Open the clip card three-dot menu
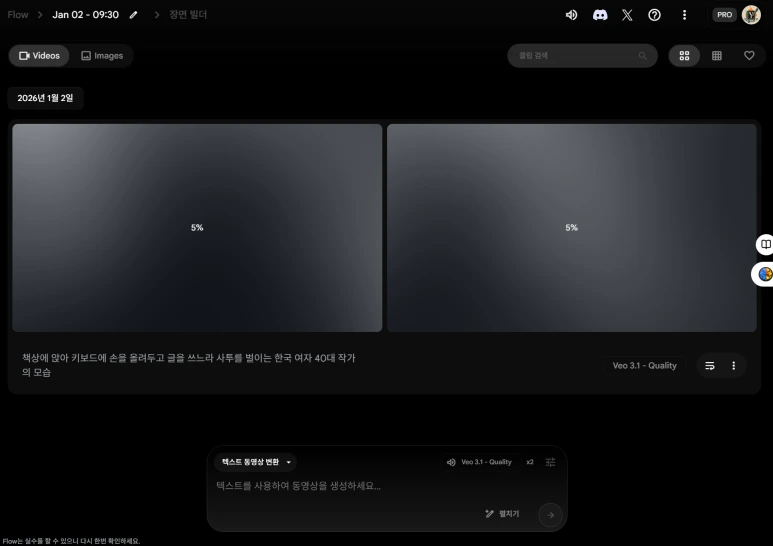 click(x=734, y=366)
